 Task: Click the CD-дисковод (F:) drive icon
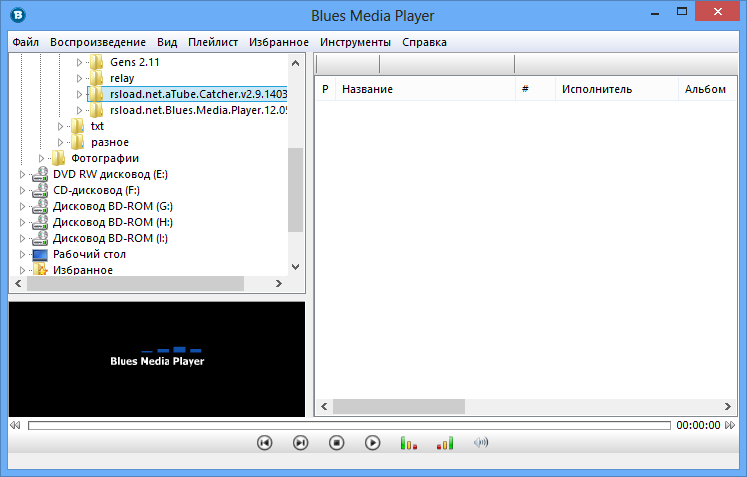pos(40,190)
